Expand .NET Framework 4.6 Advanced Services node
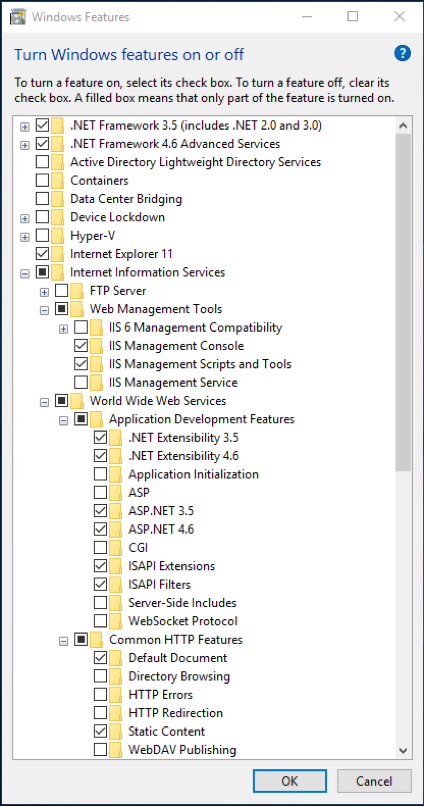424x806 pixels. tap(25, 144)
